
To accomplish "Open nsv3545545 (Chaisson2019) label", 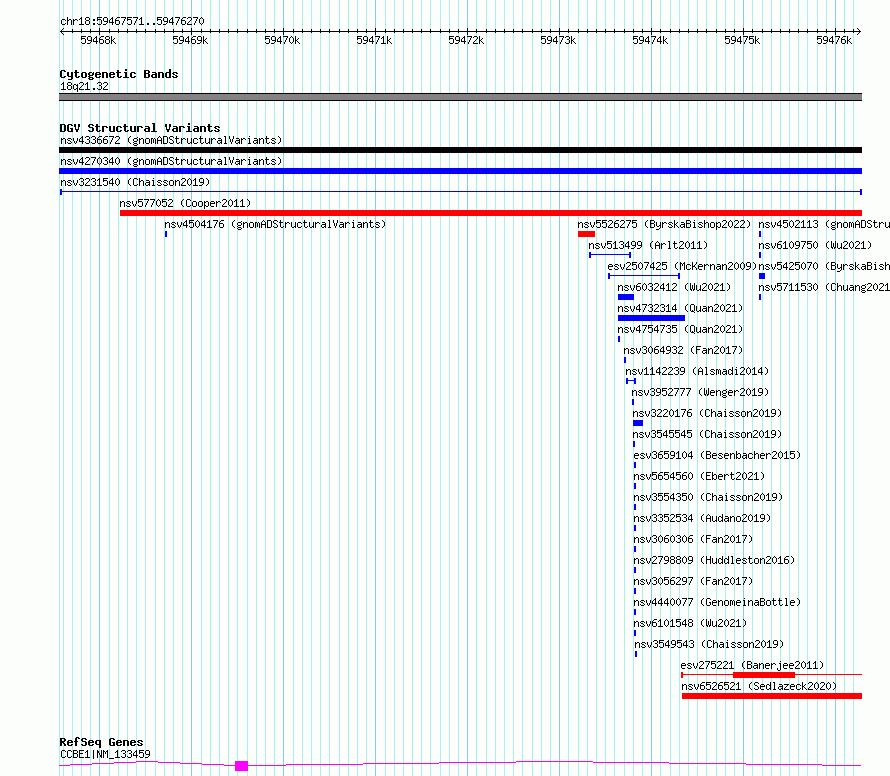I will pyautogui.click(x=707, y=434).
